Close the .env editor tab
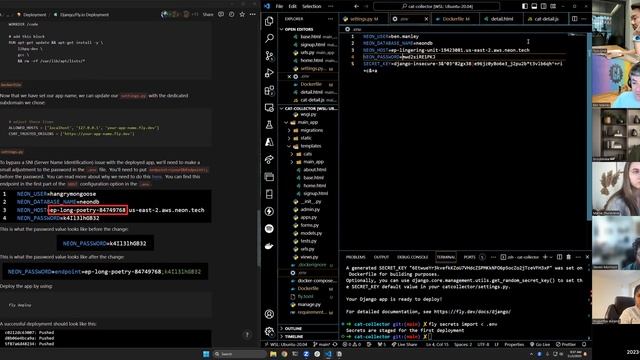The width and height of the screenshot is (640, 360). pos(426,19)
